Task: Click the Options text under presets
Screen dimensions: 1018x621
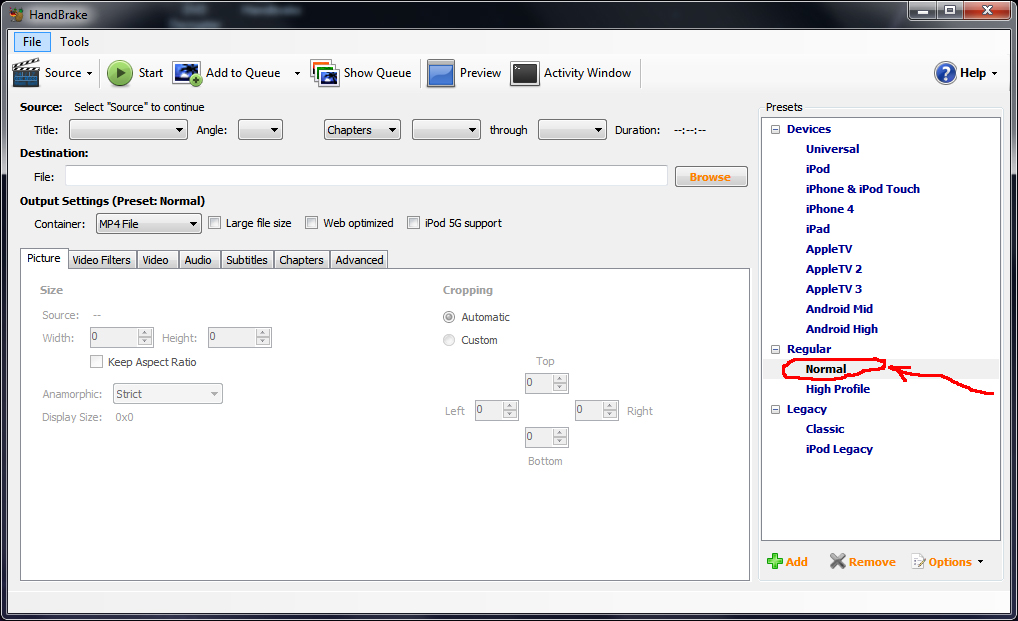Action: click(950, 562)
